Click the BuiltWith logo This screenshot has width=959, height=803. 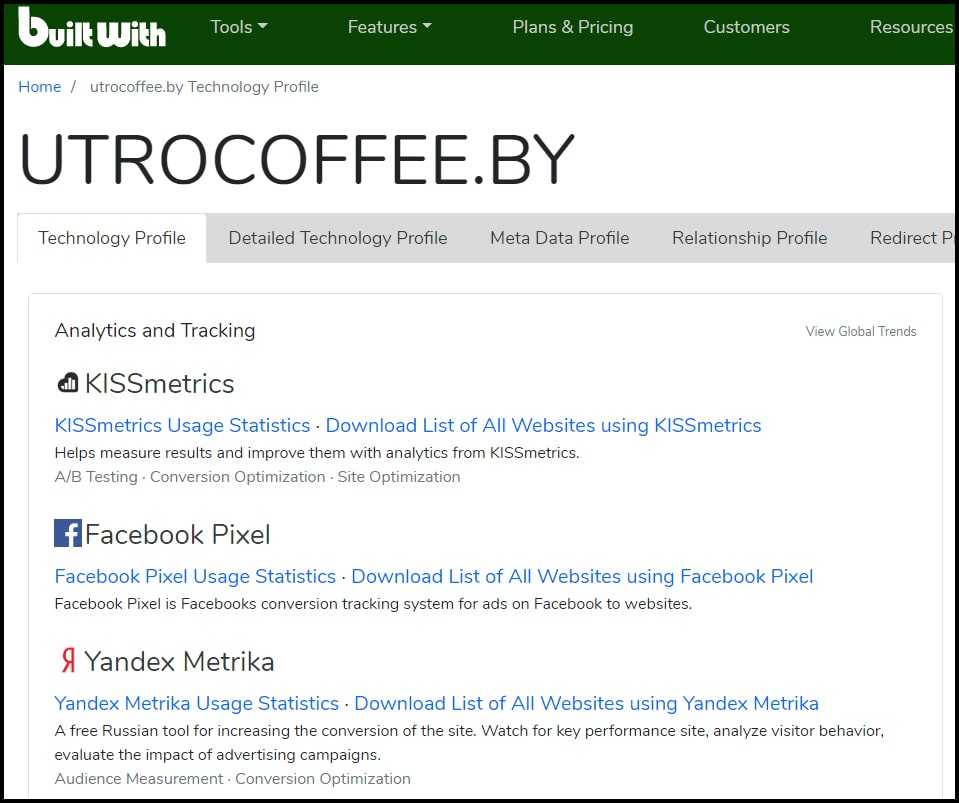click(x=92, y=28)
